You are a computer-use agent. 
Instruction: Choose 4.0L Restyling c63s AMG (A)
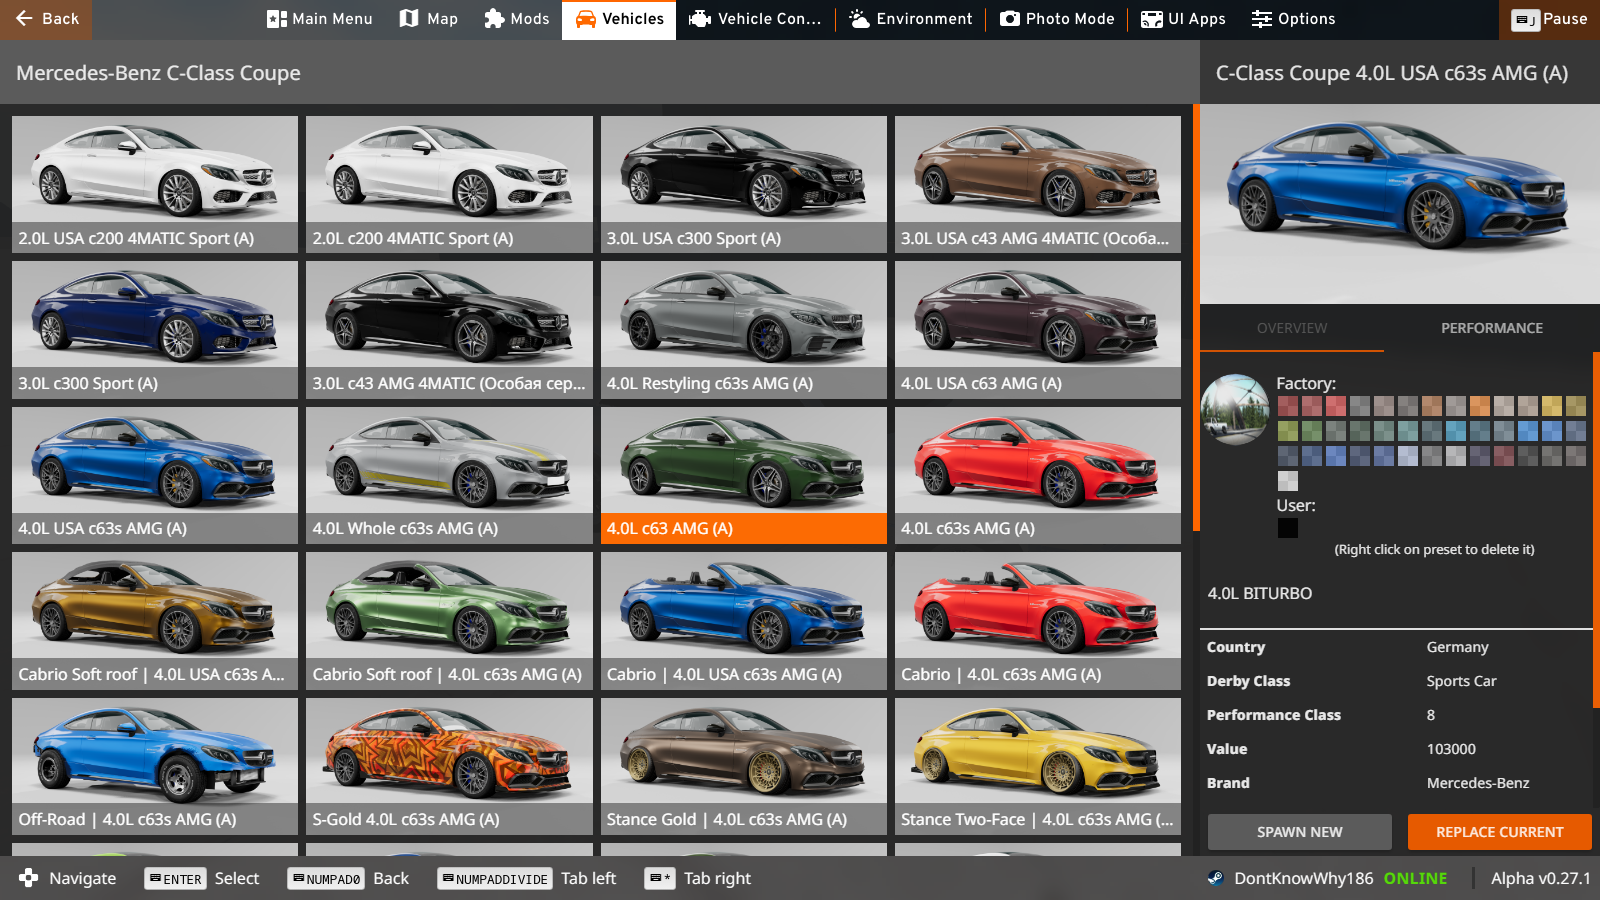coord(744,330)
